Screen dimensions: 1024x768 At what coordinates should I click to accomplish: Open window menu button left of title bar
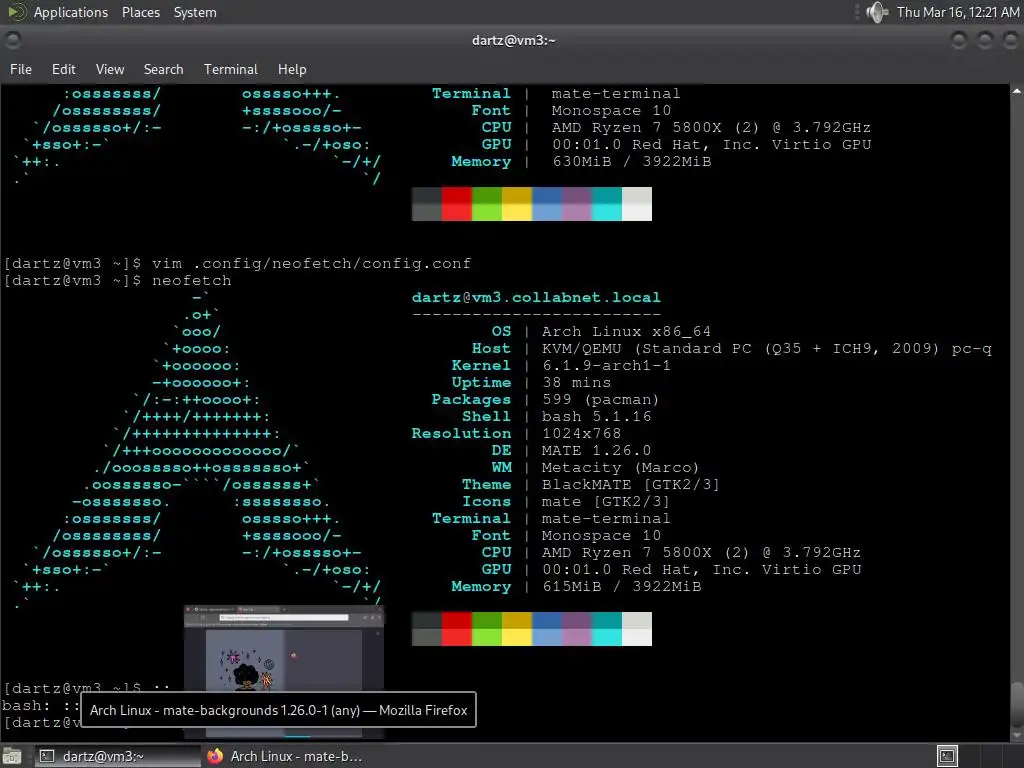coord(13,40)
